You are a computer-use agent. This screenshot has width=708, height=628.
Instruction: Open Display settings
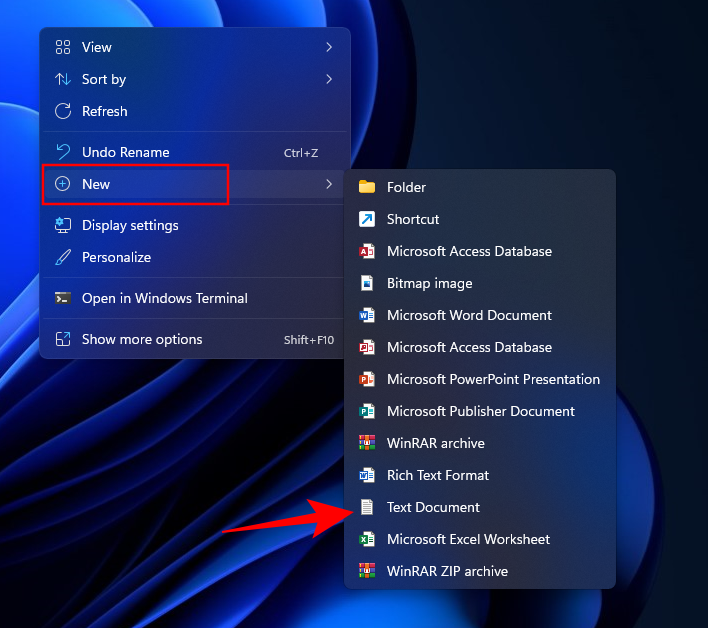(x=130, y=225)
